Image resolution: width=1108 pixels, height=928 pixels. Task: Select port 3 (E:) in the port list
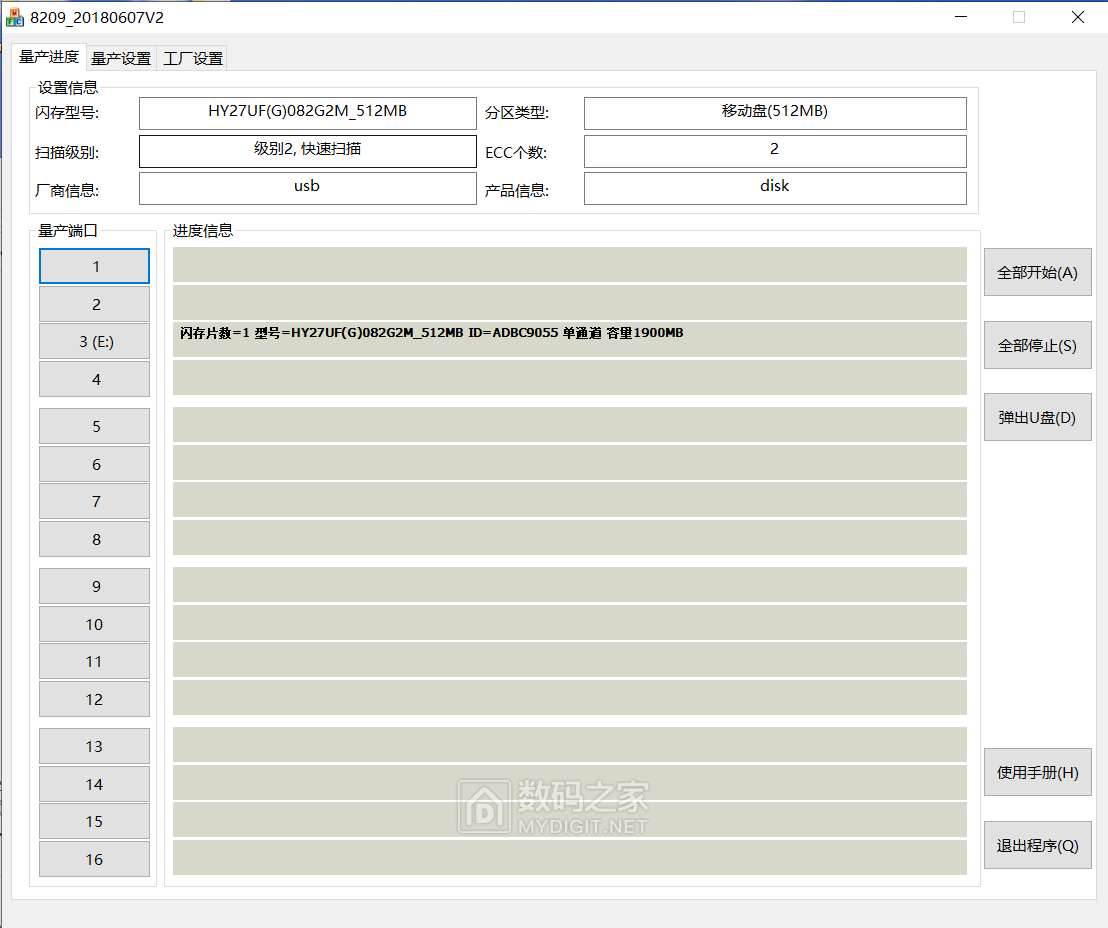pyautogui.click(x=94, y=341)
